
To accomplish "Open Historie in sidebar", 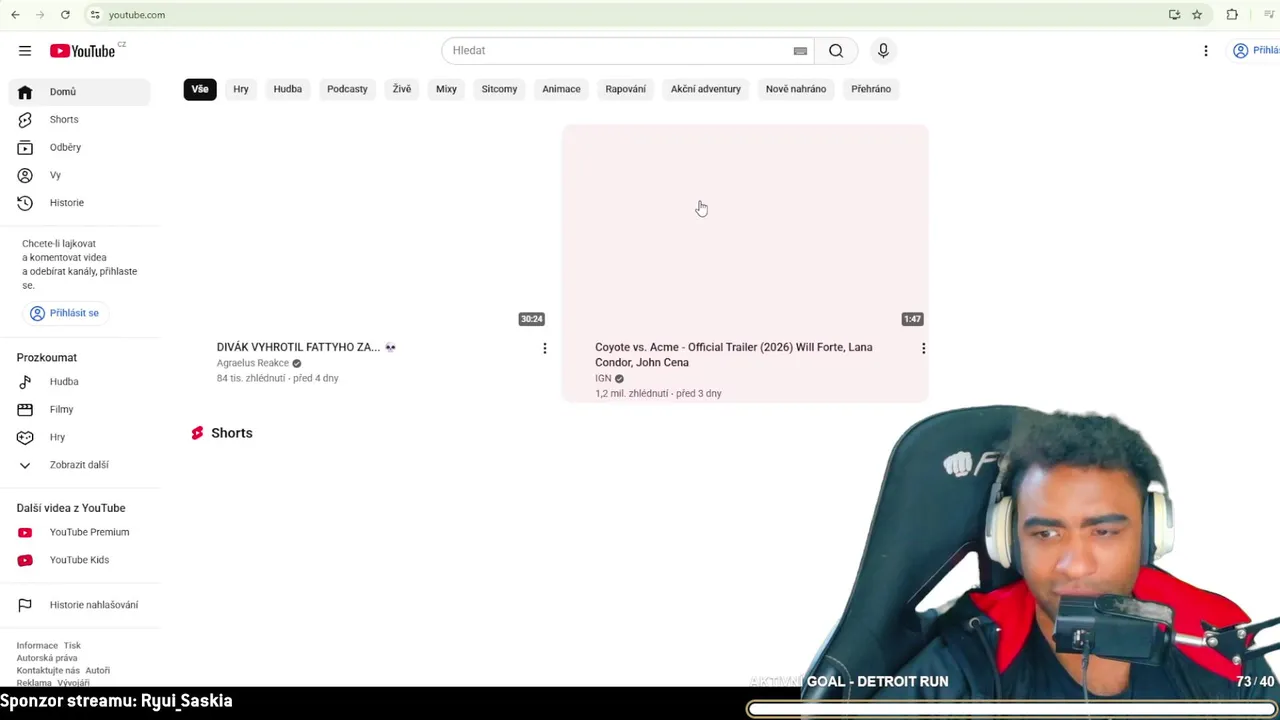I will [x=80, y=203].
